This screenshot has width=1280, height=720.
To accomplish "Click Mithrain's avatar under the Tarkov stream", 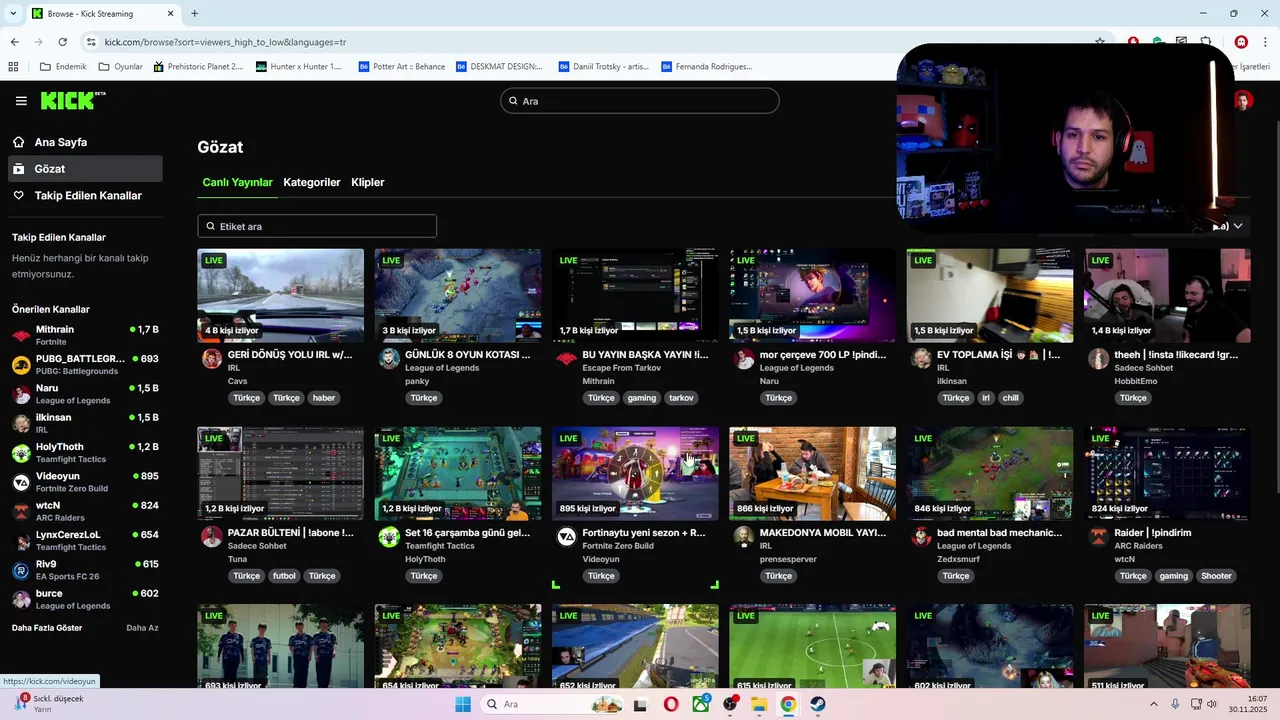I will pos(566,359).
